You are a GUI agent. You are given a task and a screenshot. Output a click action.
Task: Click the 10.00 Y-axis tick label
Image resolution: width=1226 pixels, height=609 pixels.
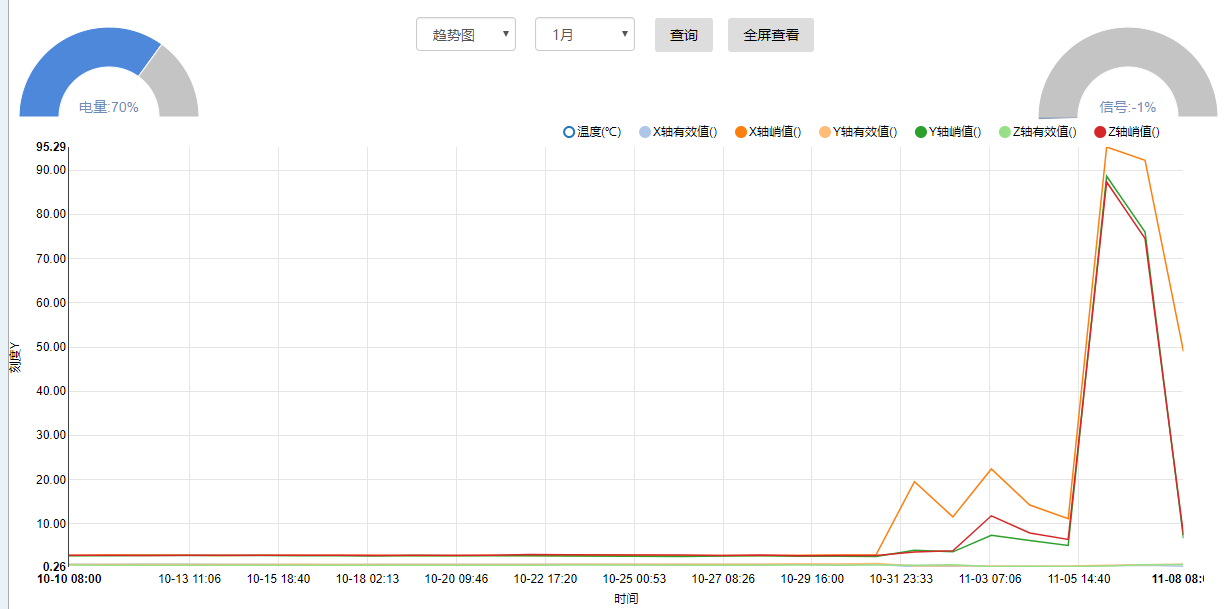51,524
